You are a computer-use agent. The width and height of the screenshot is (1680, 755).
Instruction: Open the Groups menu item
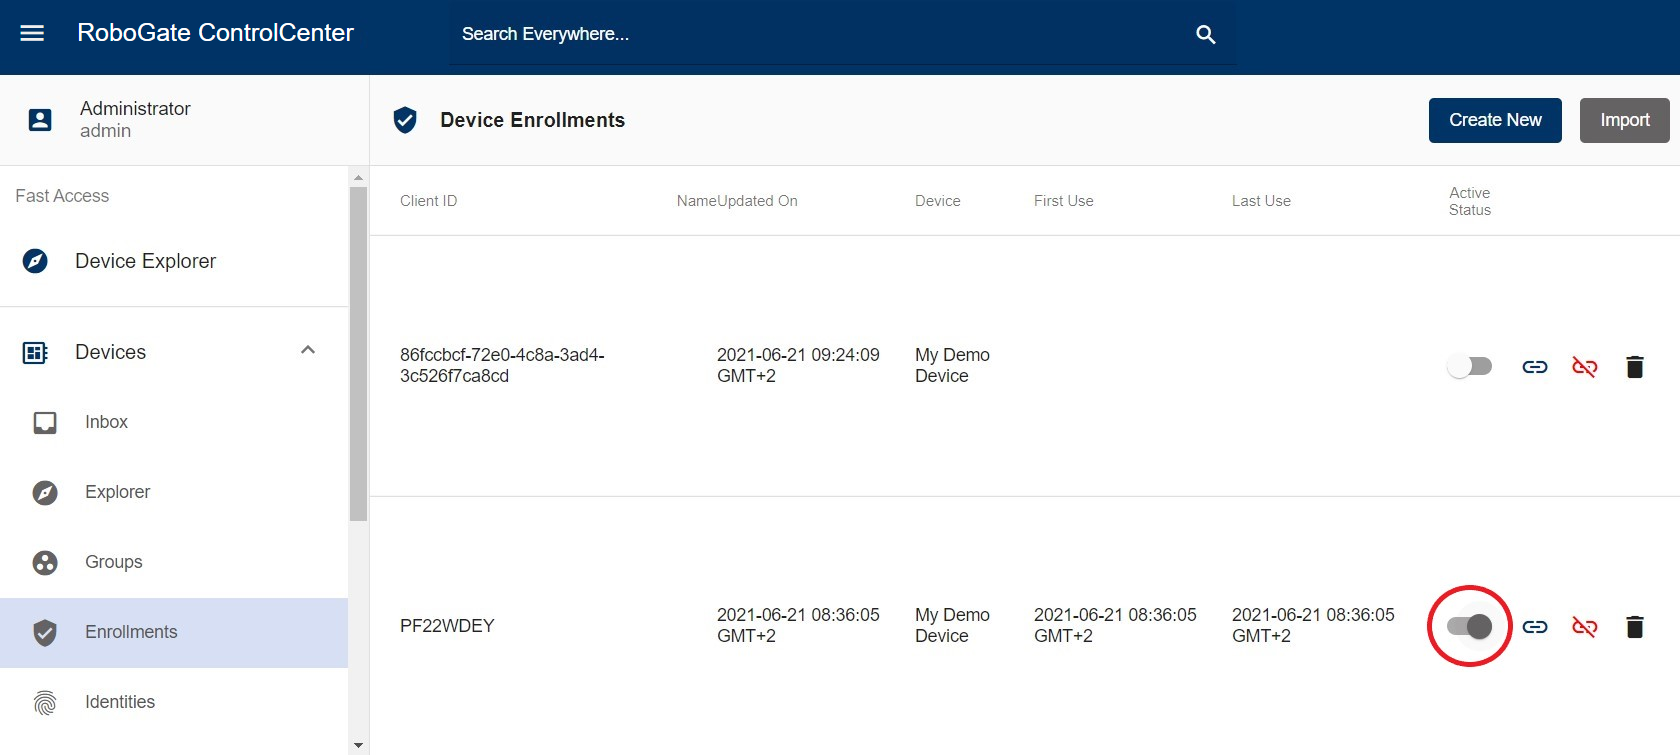click(x=174, y=562)
